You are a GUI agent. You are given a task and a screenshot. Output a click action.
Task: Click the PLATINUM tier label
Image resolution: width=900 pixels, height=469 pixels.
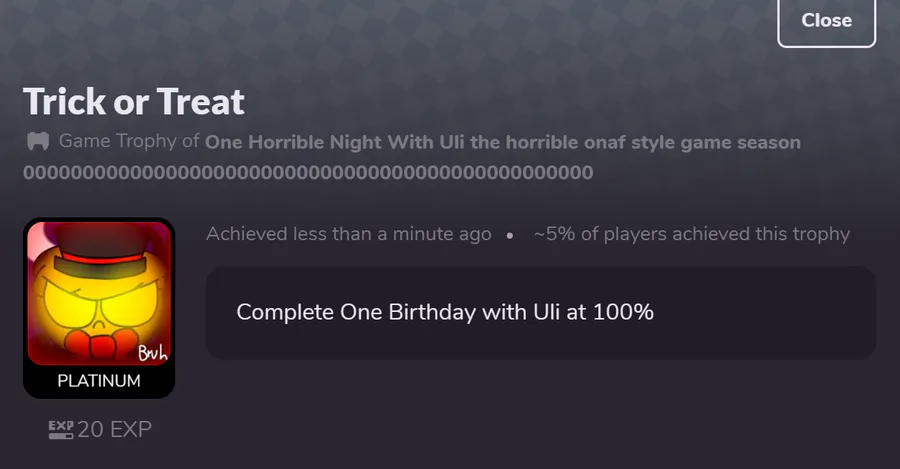tap(99, 381)
